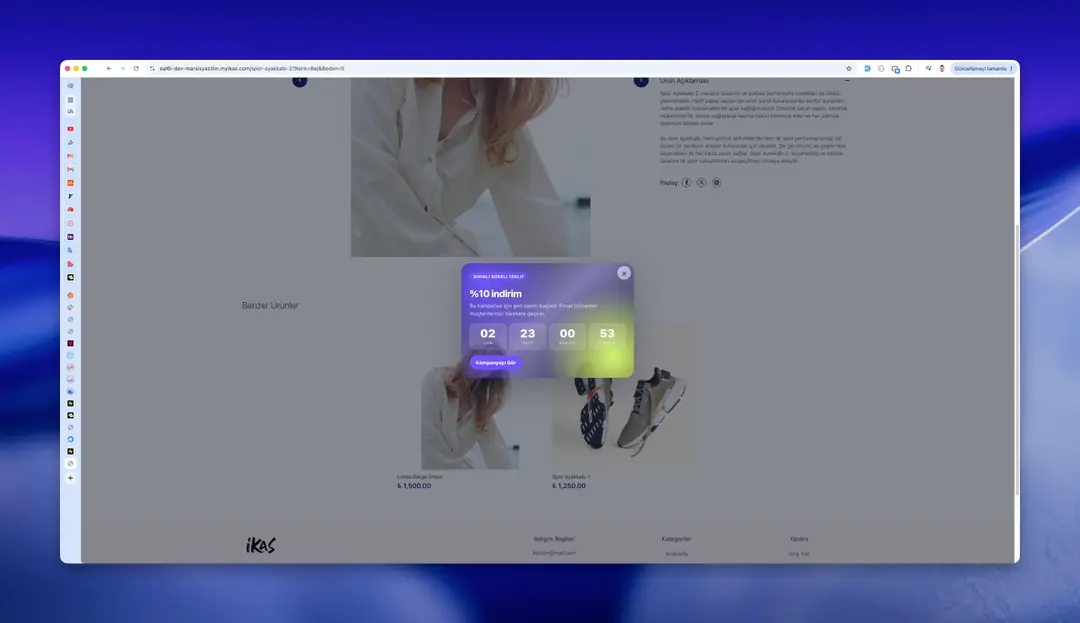
Task: Open the Chrome three-dot menu
Action: pos(1011,68)
